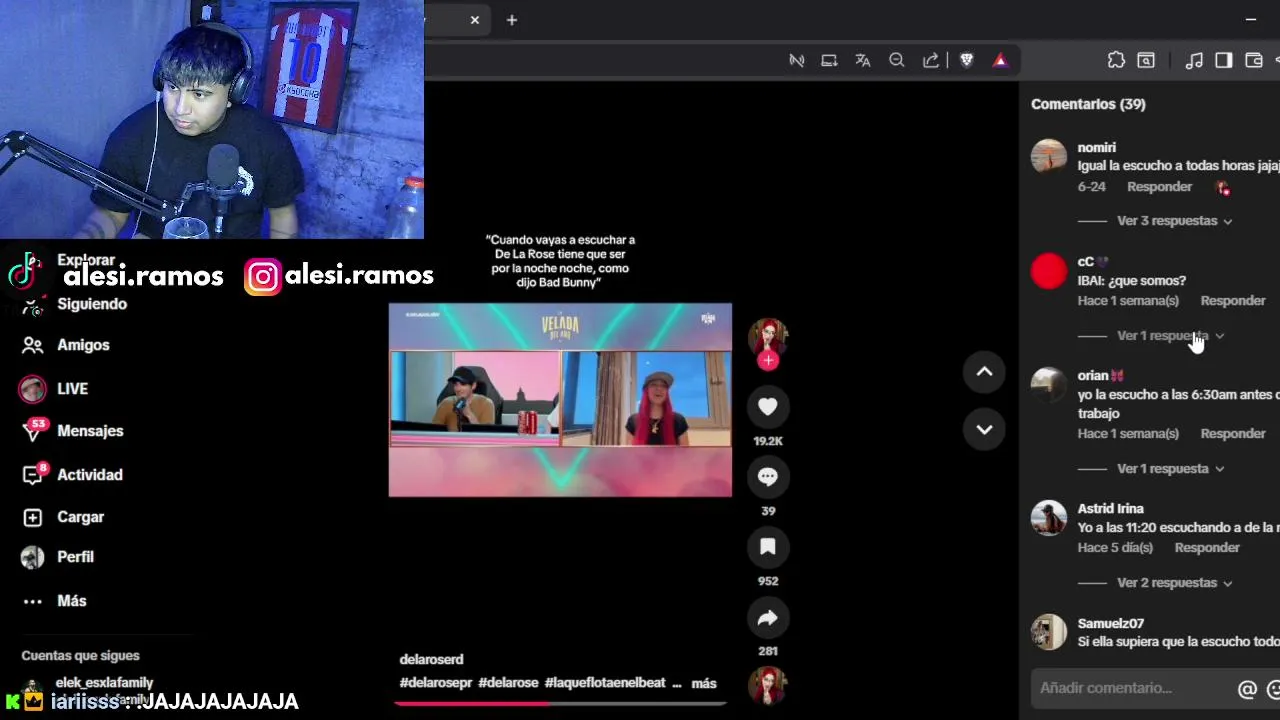Expand Ver 3 respuestas under nomiri's comment

tap(1174, 221)
